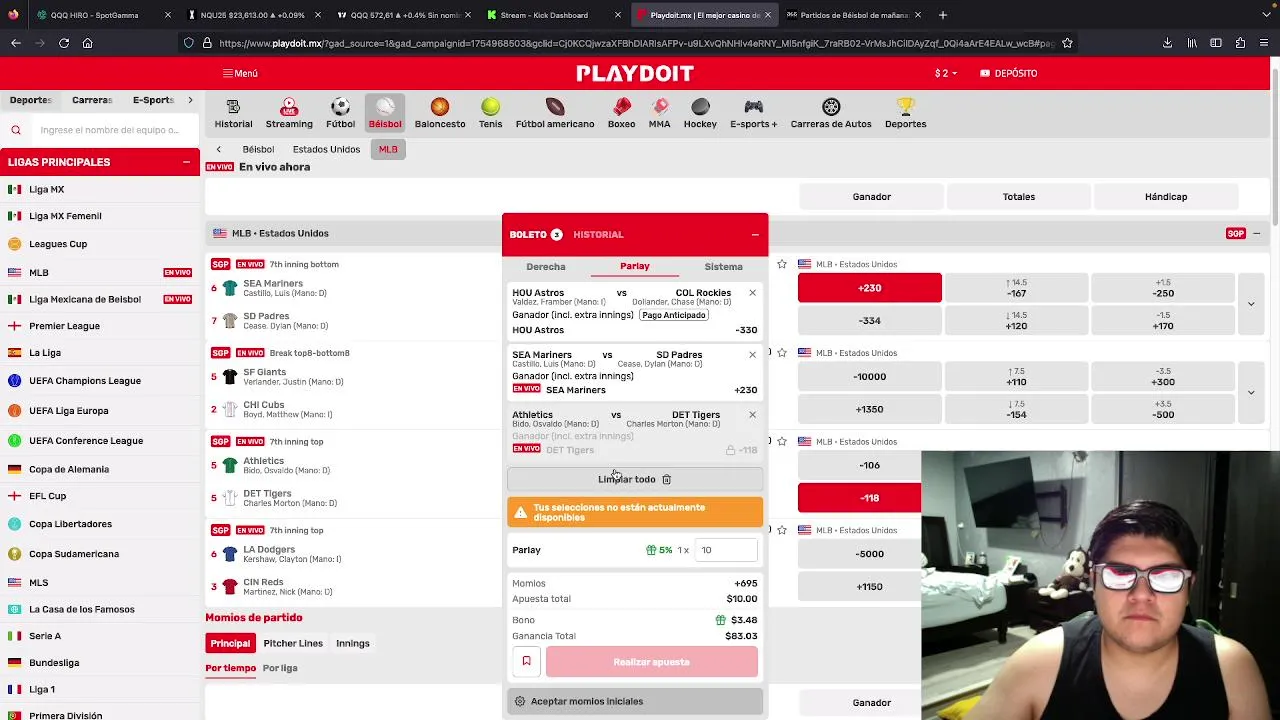Expand more markets for Mariners-Padres game
Screen dimensions: 1280x720
1251,304
